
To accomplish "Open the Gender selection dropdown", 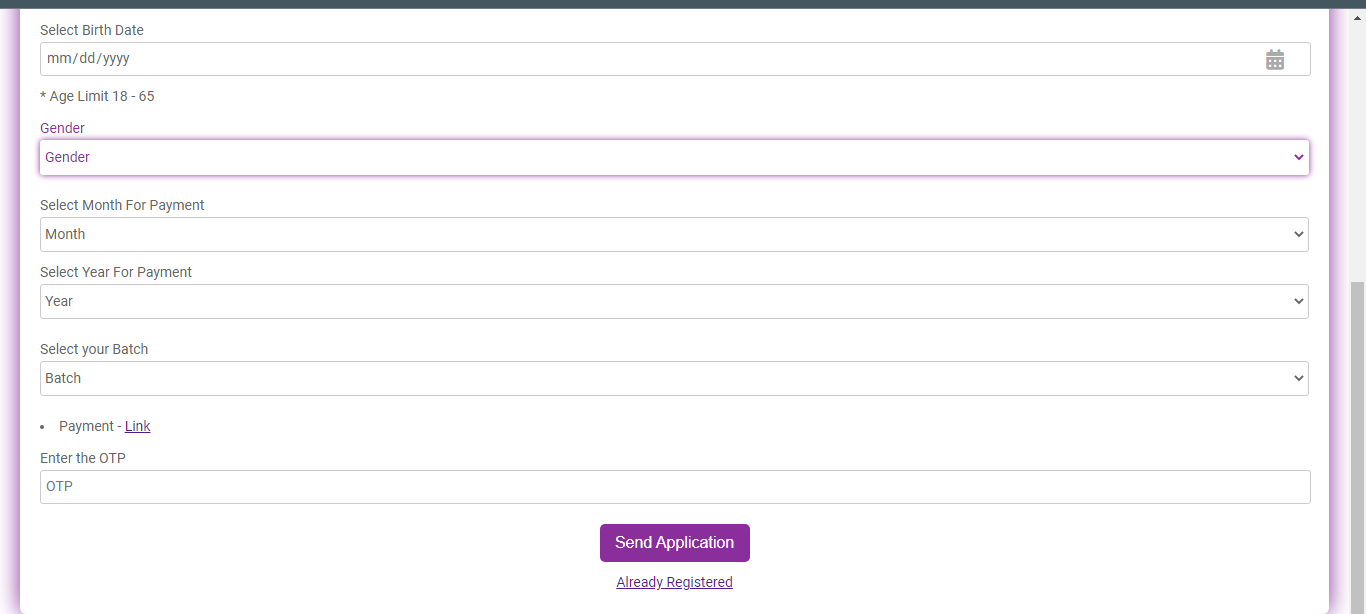I will [675, 157].
